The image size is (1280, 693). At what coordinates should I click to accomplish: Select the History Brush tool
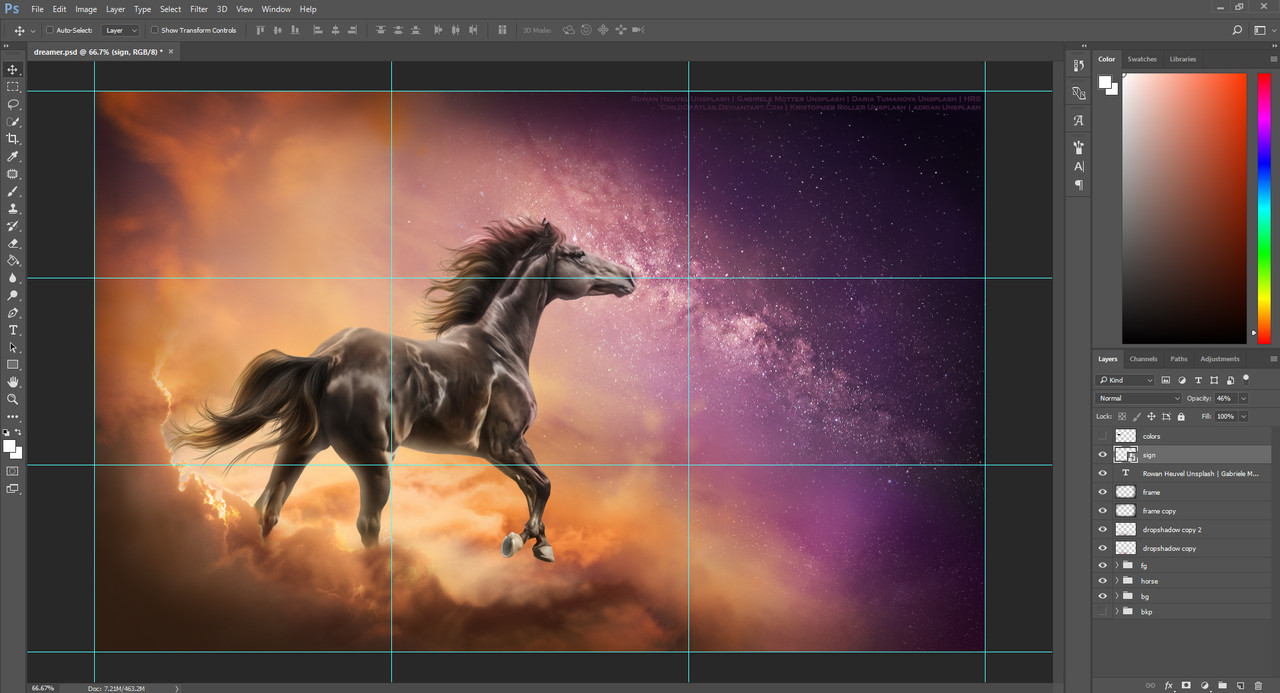tap(13, 226)
